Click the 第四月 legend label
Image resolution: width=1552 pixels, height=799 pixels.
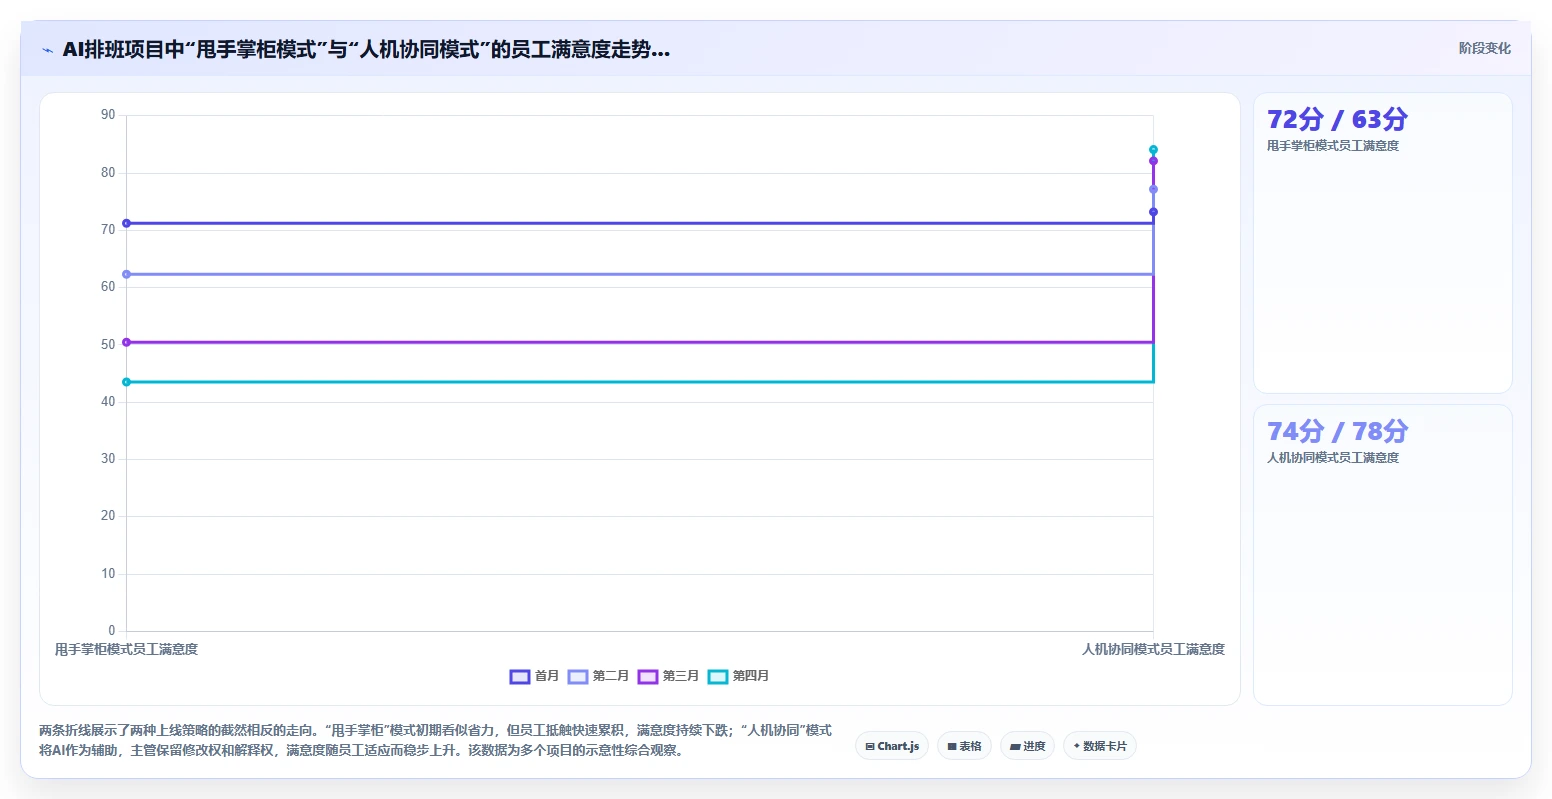[x=751, y=677]
